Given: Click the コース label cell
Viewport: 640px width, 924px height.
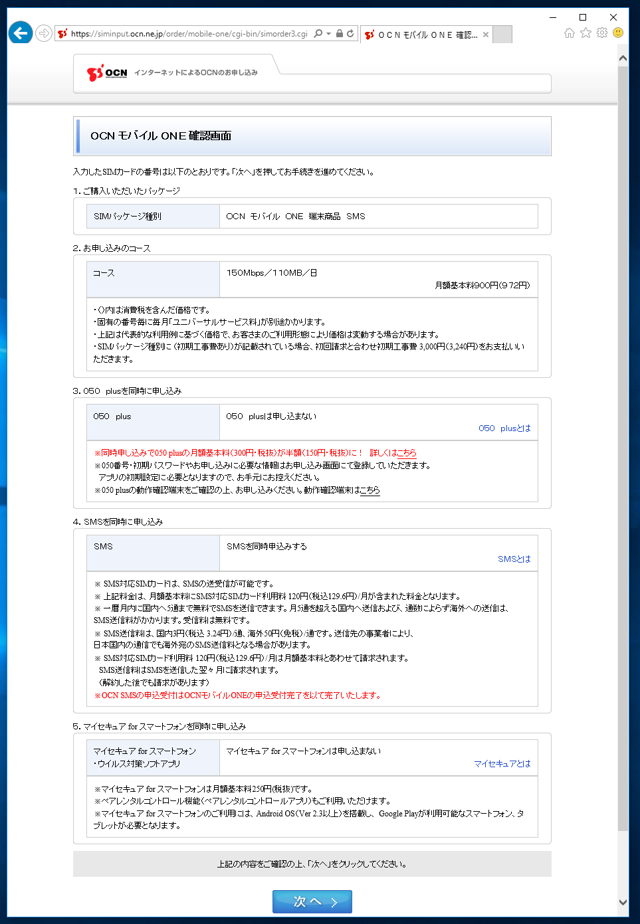Looking at the screenshot, I should [153, 279].
